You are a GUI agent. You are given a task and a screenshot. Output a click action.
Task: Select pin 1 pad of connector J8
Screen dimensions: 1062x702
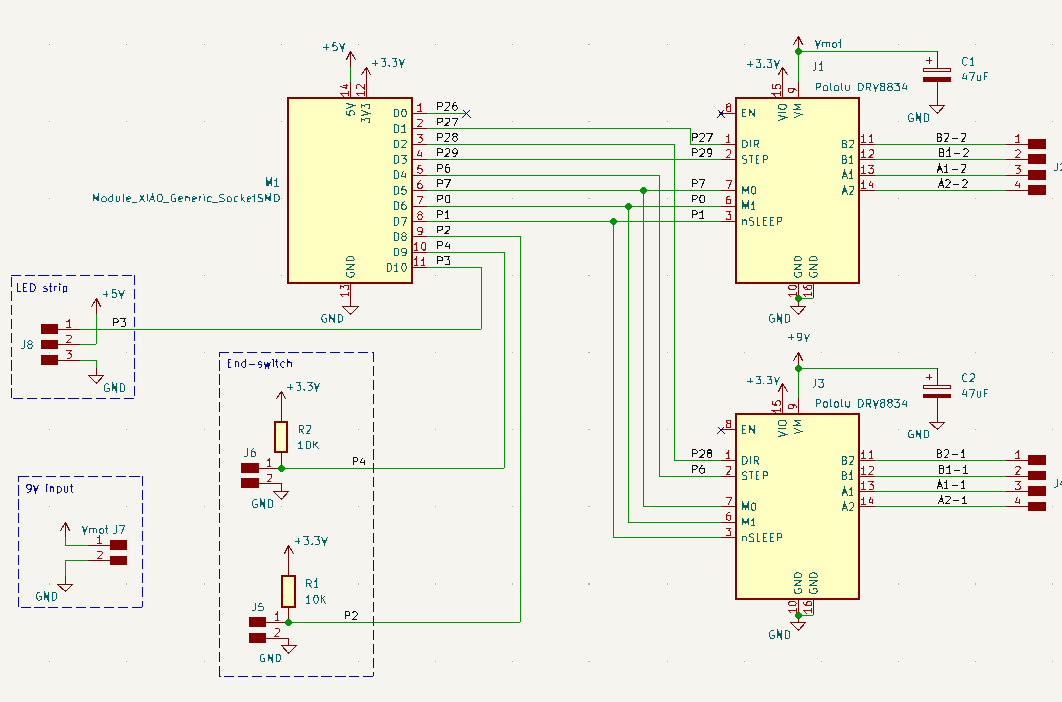tap(49, 329)
